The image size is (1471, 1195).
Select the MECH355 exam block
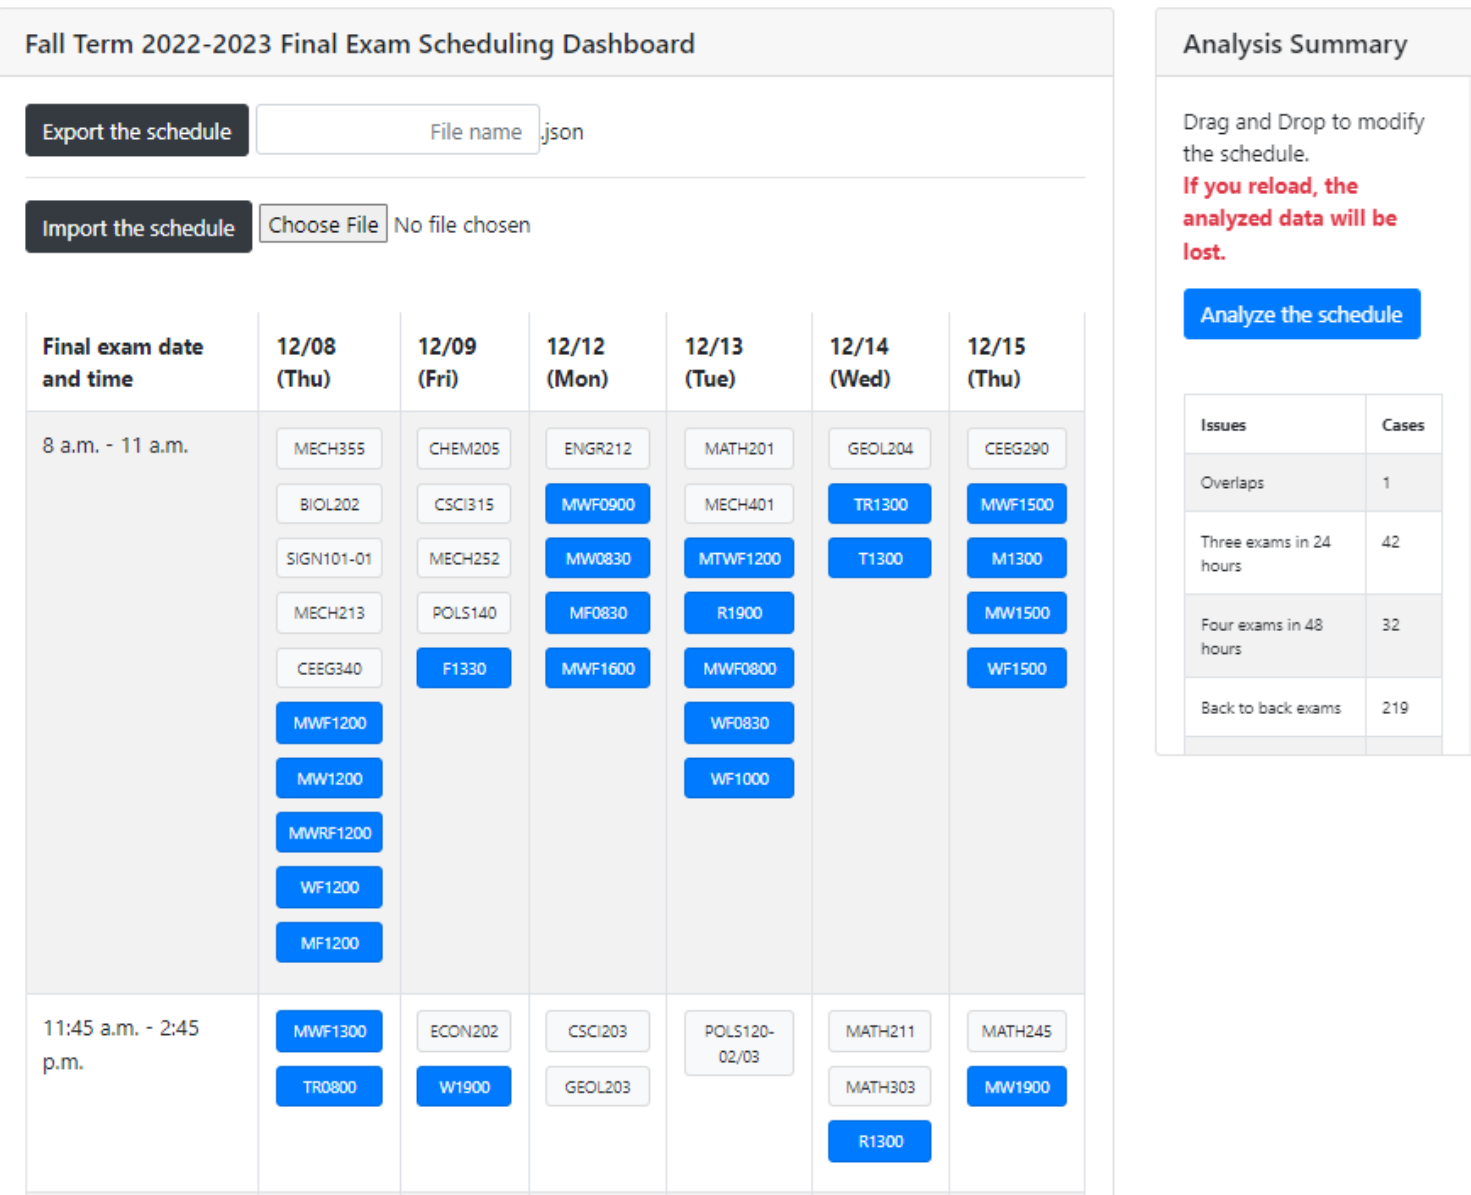tap(329, 449)
